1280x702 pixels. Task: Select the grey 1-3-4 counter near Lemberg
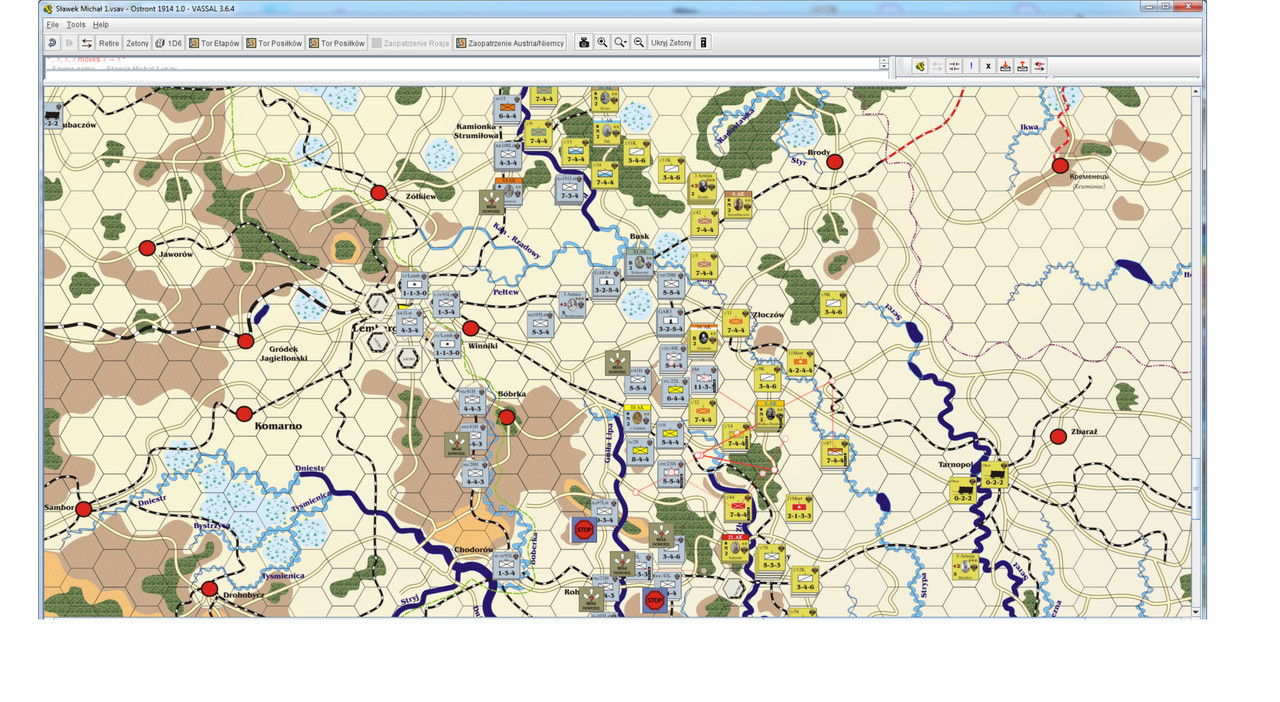[445, 306]
